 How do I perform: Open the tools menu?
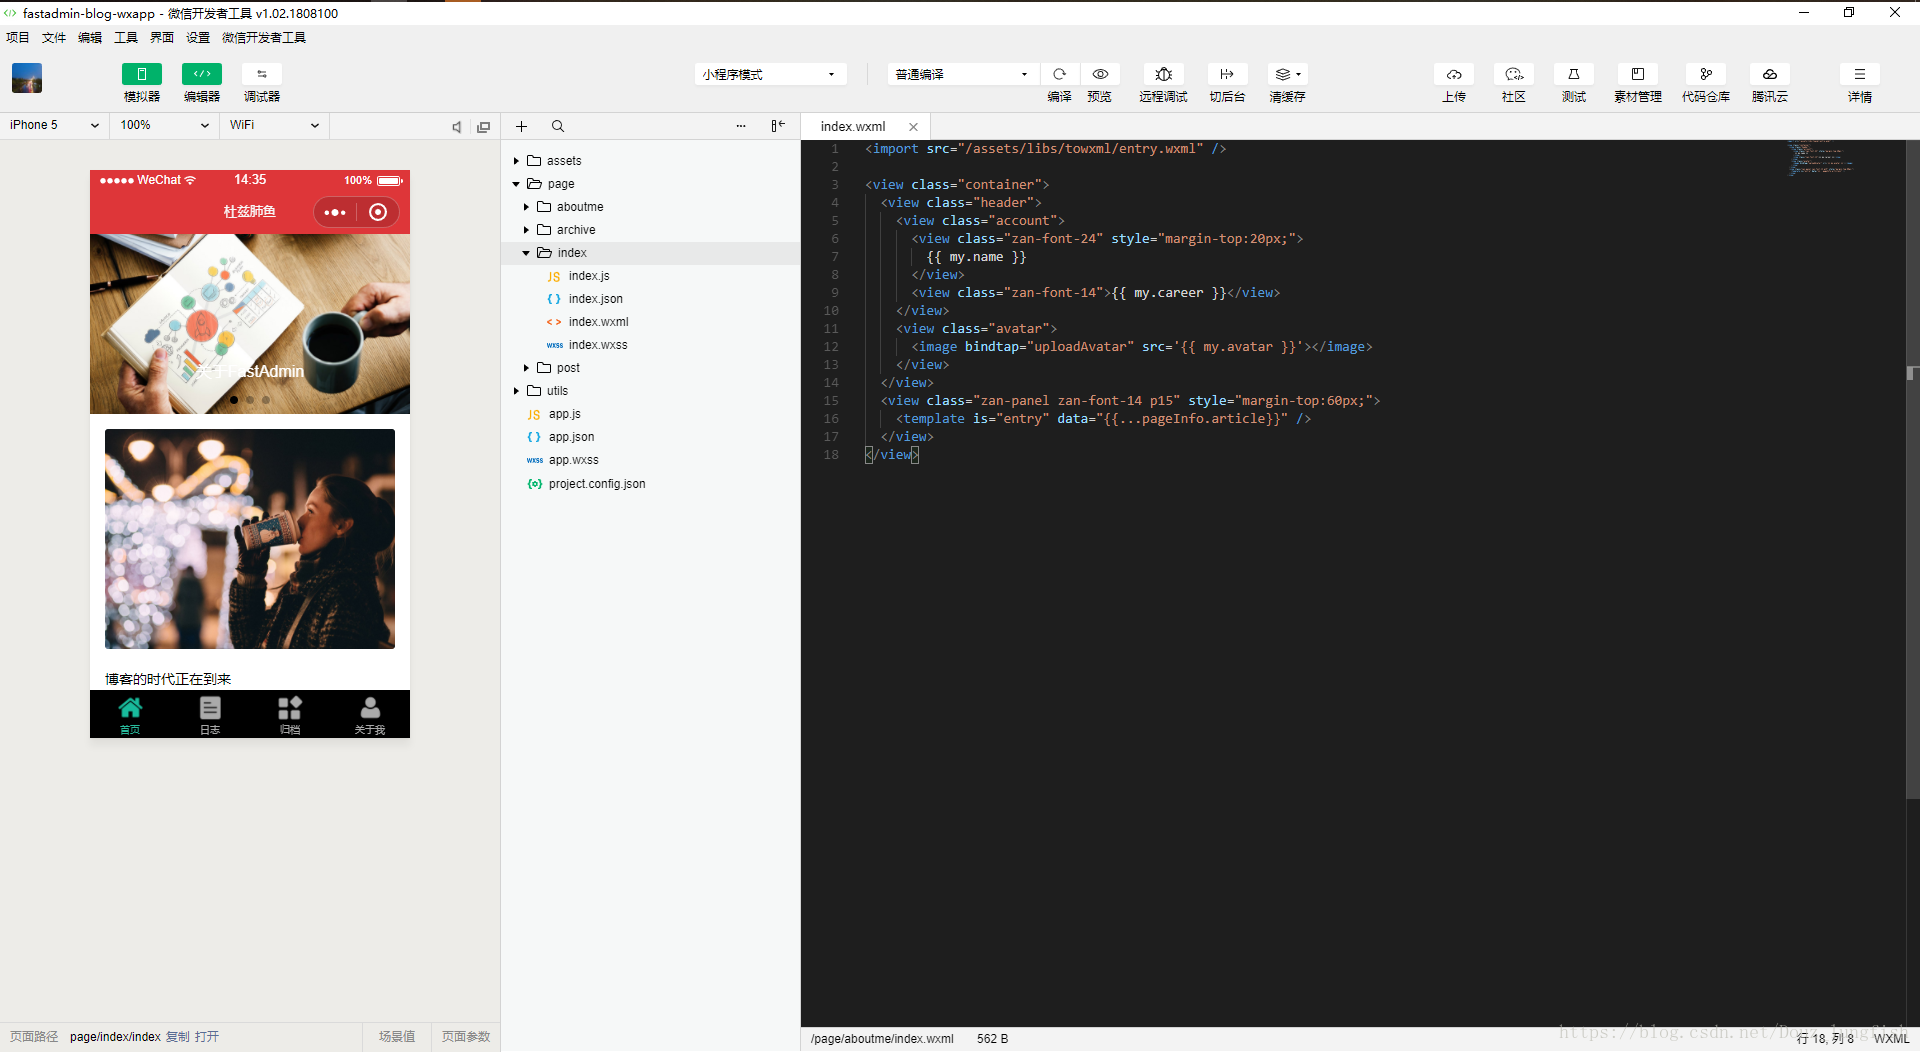pyautogui.click(x=126, y=37)
